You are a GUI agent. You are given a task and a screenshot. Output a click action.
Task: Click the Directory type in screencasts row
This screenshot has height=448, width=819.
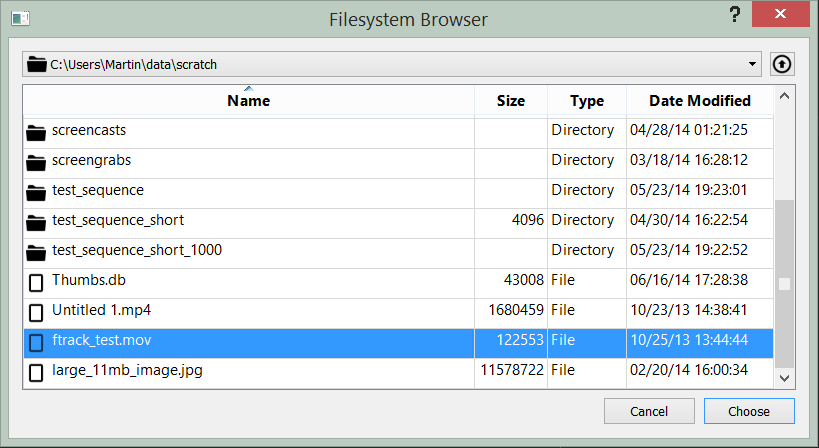(x=583, y=130)
